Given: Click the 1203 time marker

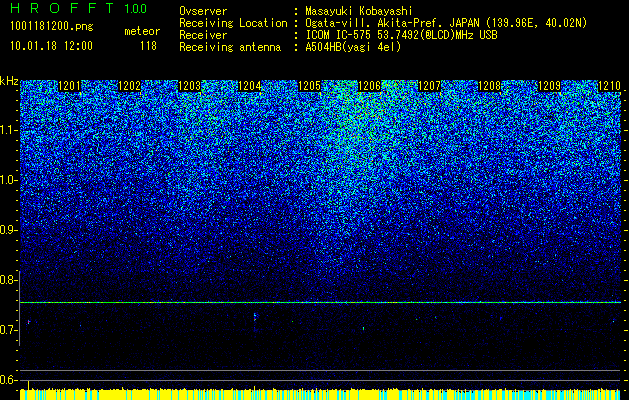Looking at the screenshot, I should coord(189,86).
